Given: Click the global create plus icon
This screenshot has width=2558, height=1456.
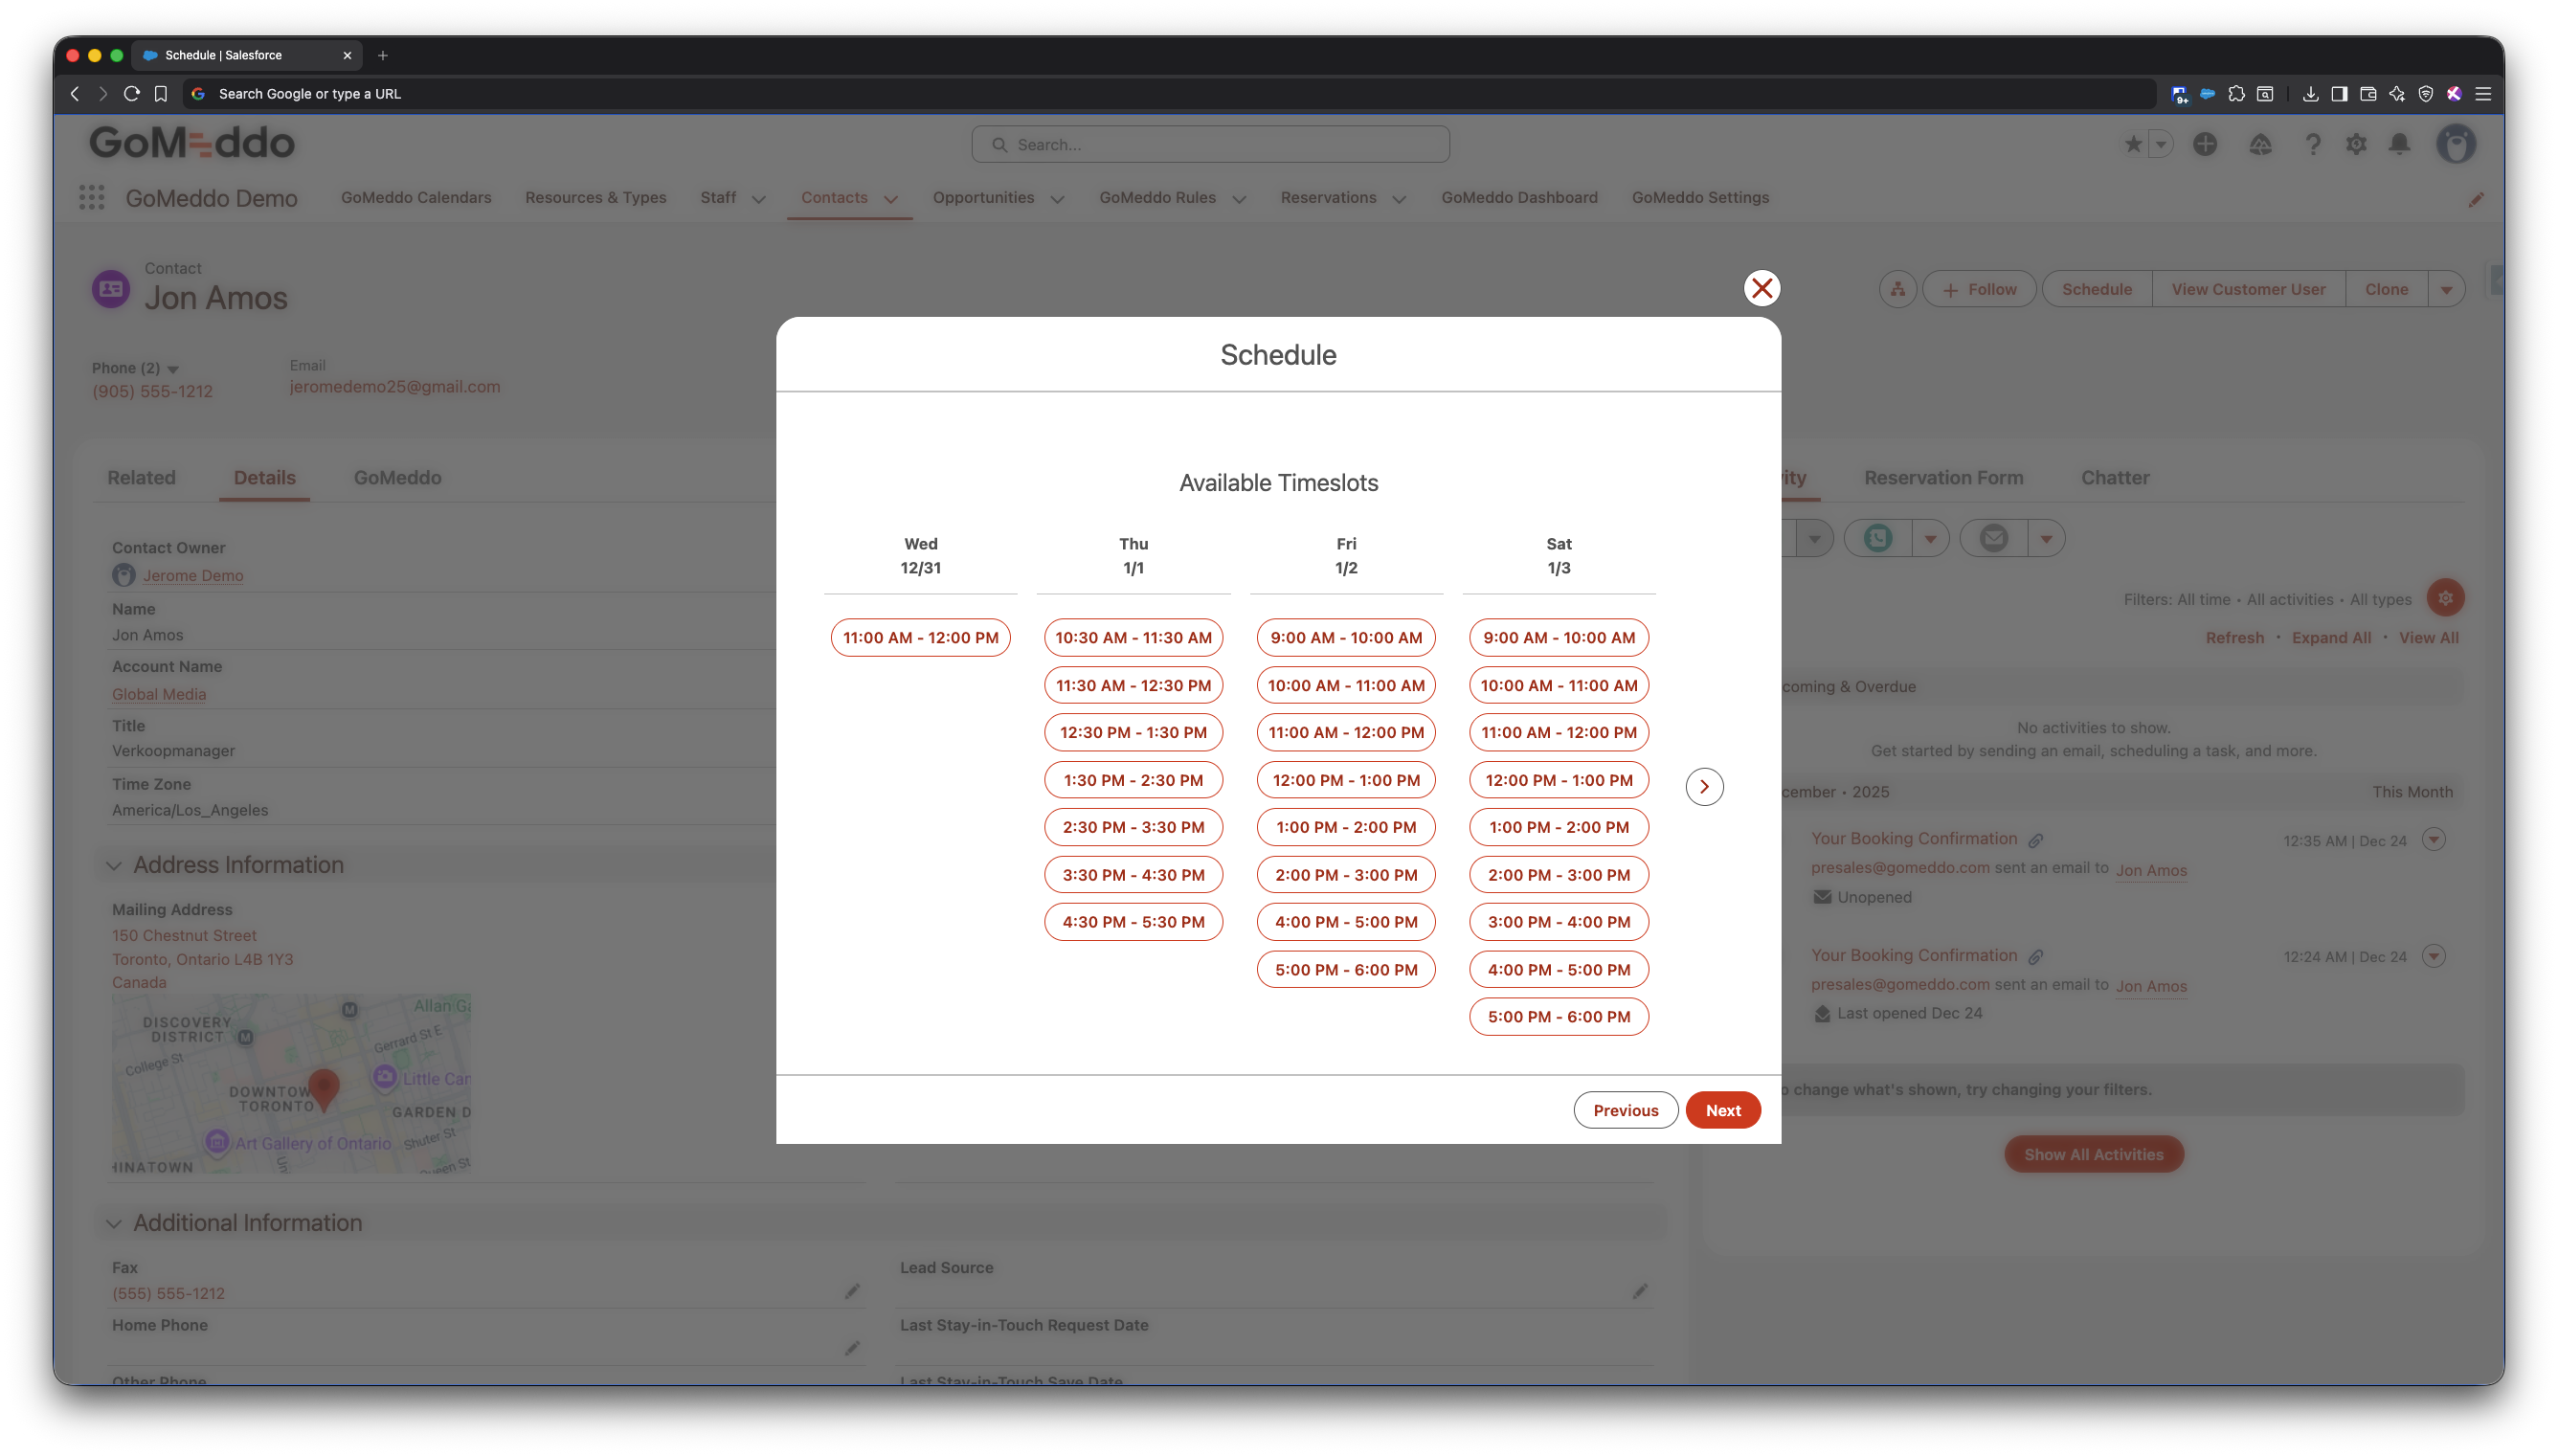Looking at the screenshot, I should coord(2205,145).
